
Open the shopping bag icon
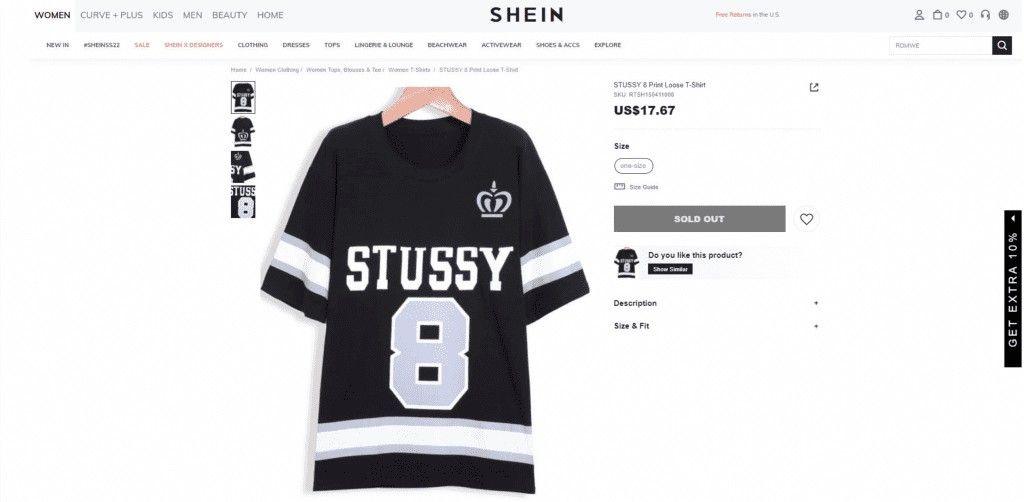pyautogui.click(x=938, y=15)
